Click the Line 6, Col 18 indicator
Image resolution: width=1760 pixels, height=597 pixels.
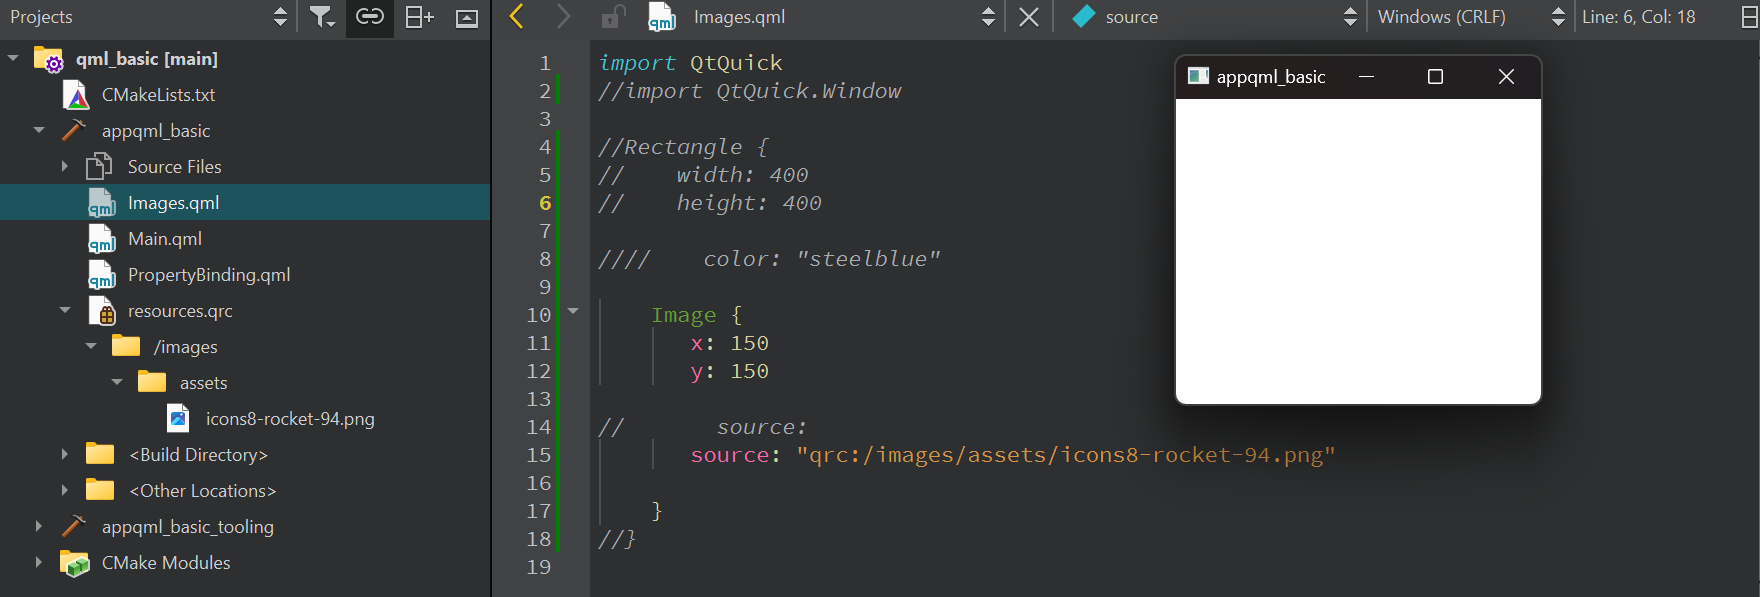(1638, 17)
